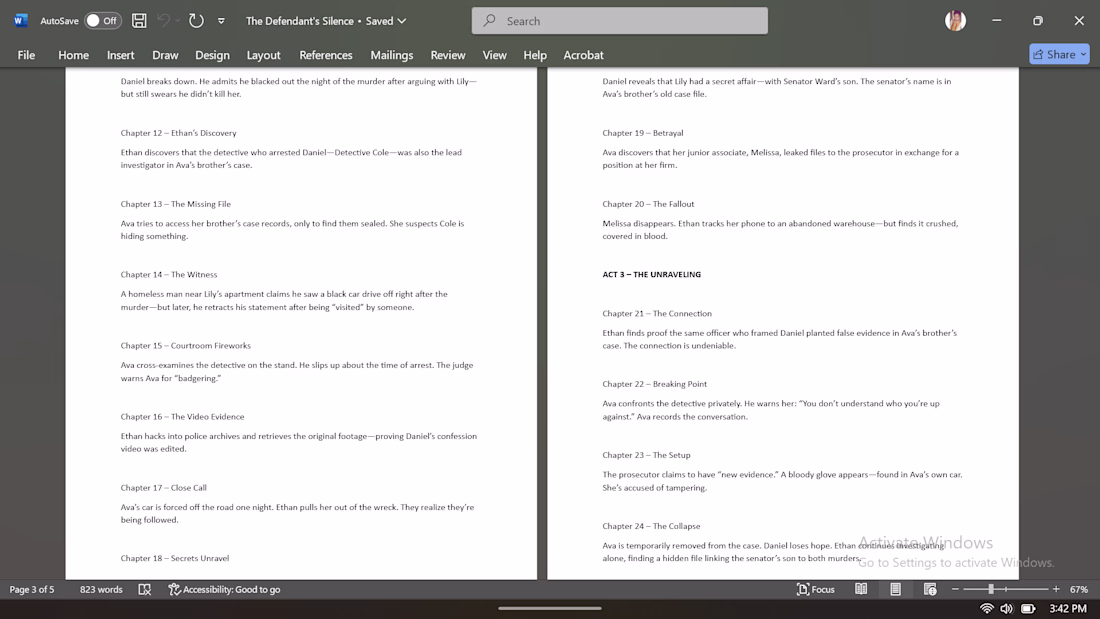Viewport: 1100px width, 619px height.
Task: Click the Word application icon
Action: pos(20,20)
